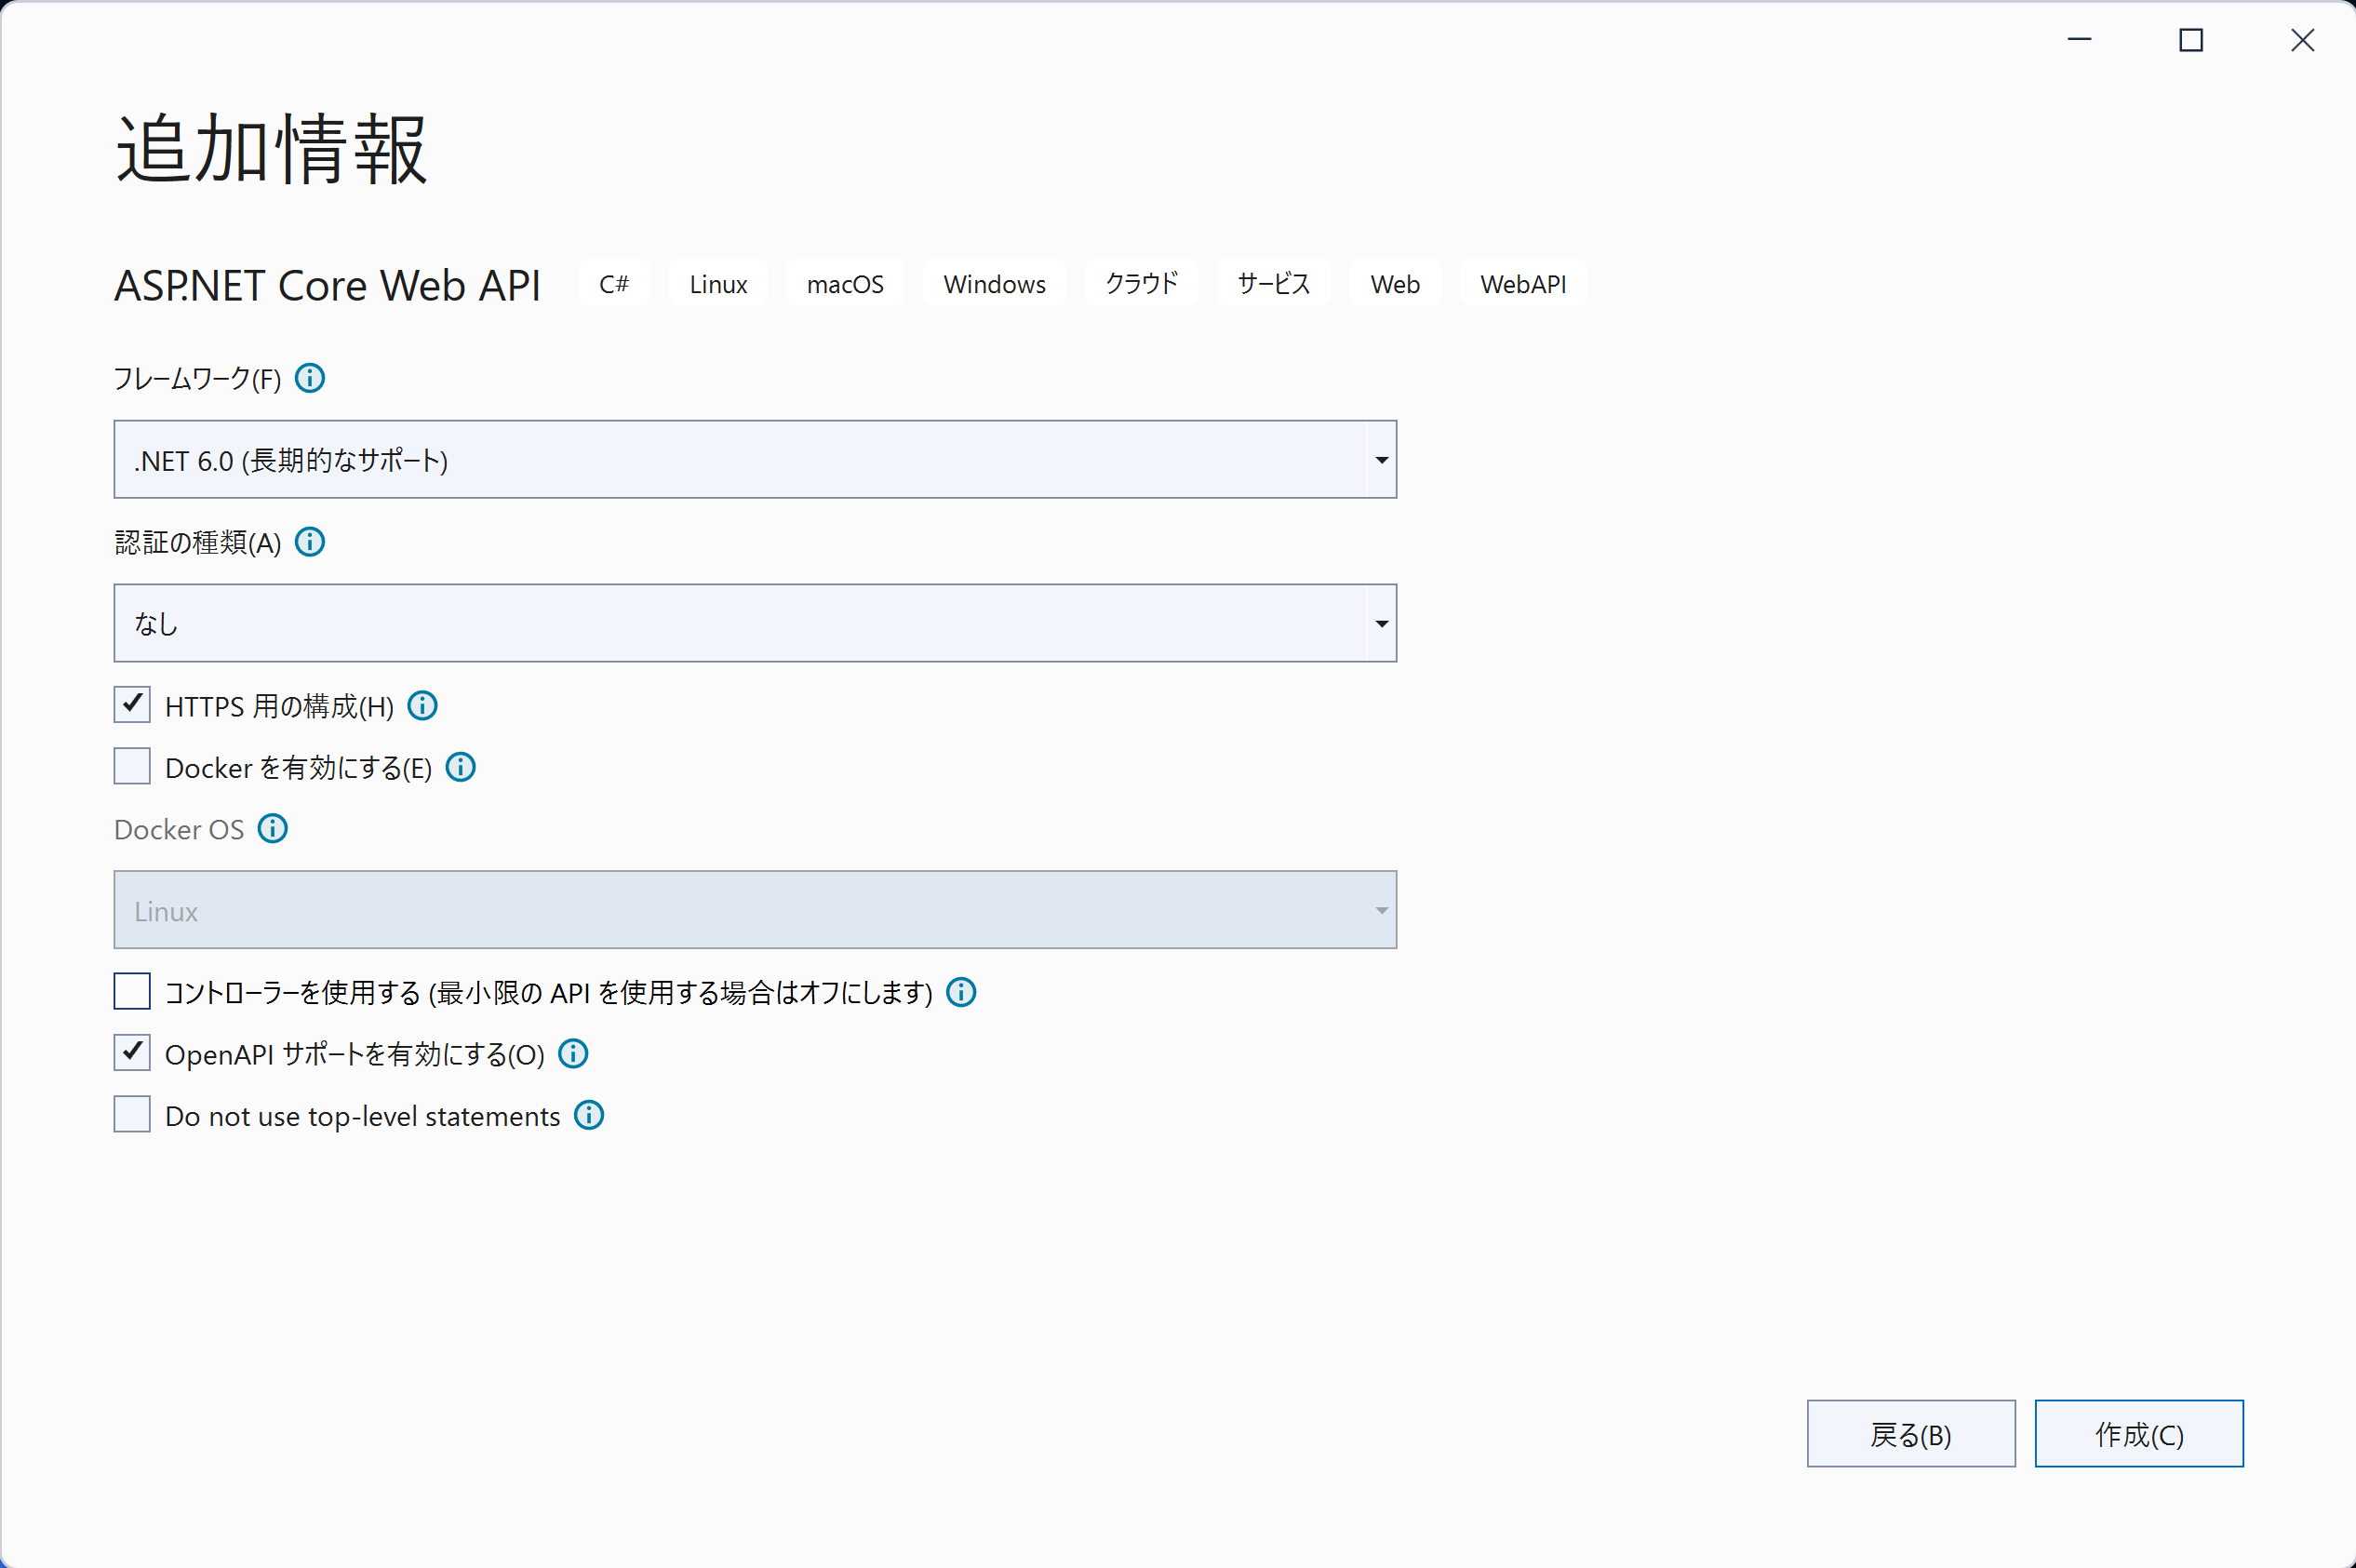Click the C# tag

(614, 284)
